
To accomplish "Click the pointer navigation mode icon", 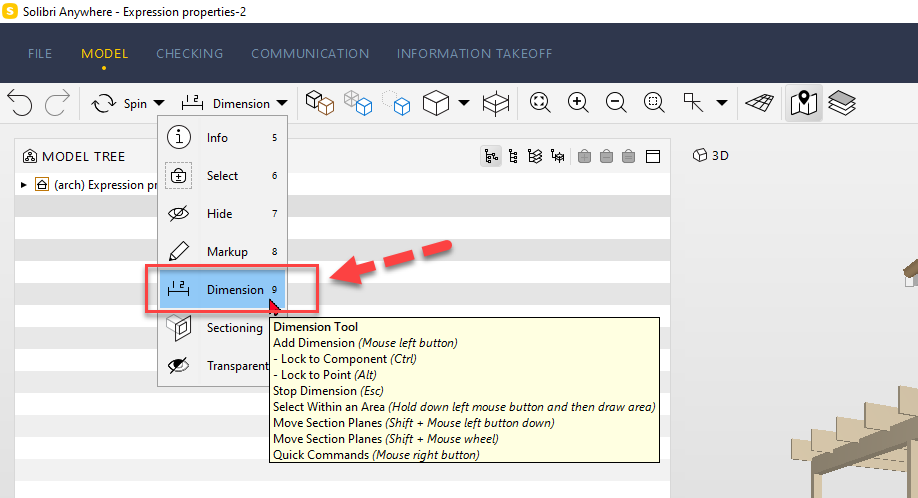I will (x=693, y=103).
